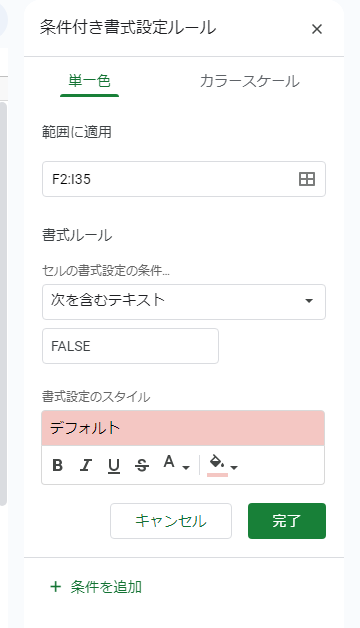Expand the arrow beside the text color A
360x628 pixels.
click(186, 467)
